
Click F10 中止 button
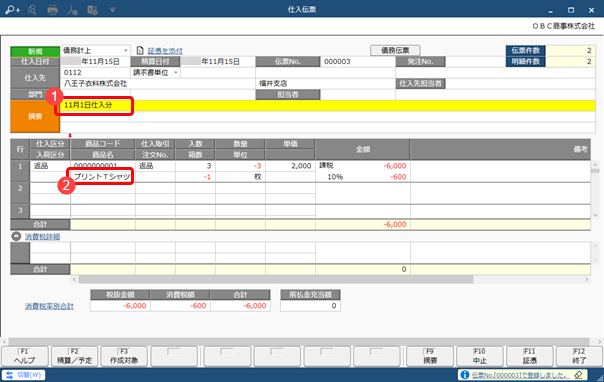480,356
